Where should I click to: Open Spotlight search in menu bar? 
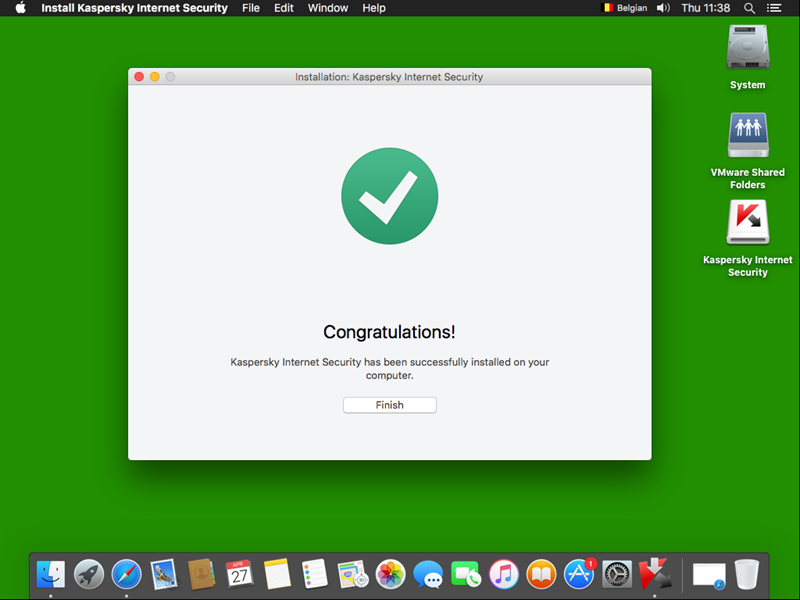[x=749, y=8]
